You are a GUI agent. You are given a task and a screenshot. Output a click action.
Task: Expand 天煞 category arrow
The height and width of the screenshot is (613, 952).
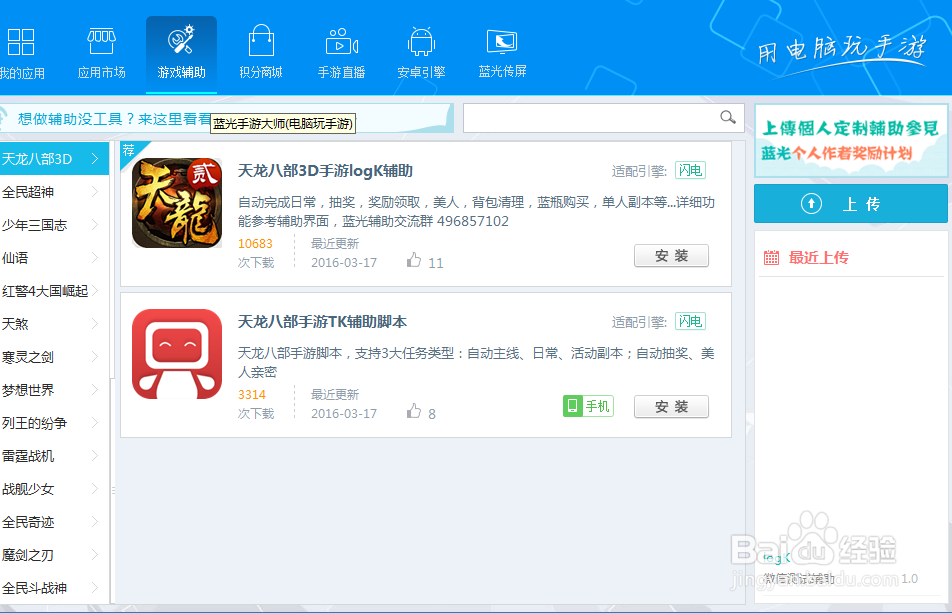click(95, 323)
